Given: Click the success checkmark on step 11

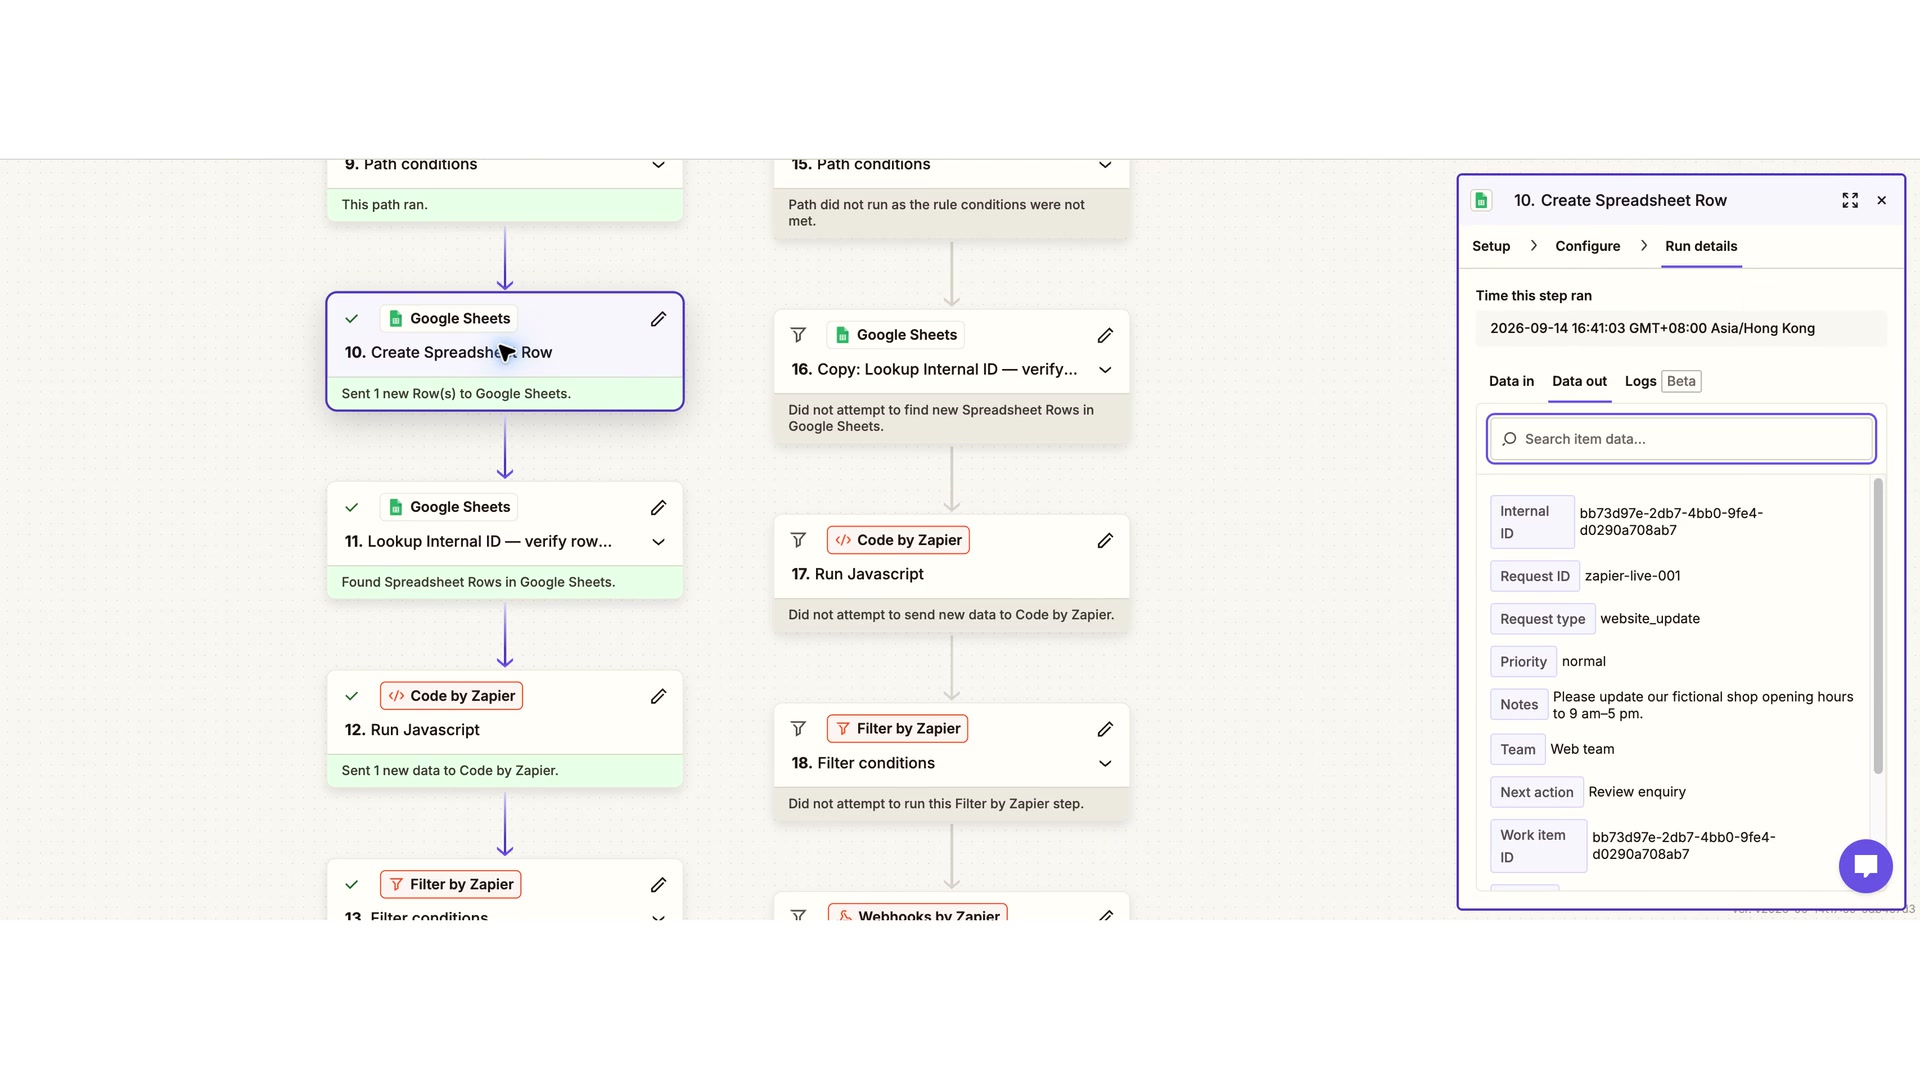Looking at the screenshot, I should 352,508.
